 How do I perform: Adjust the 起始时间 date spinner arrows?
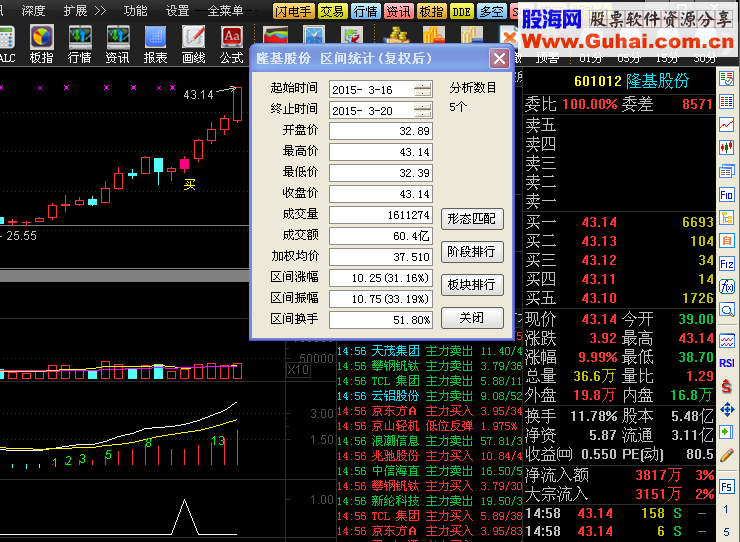pos(422,89)
